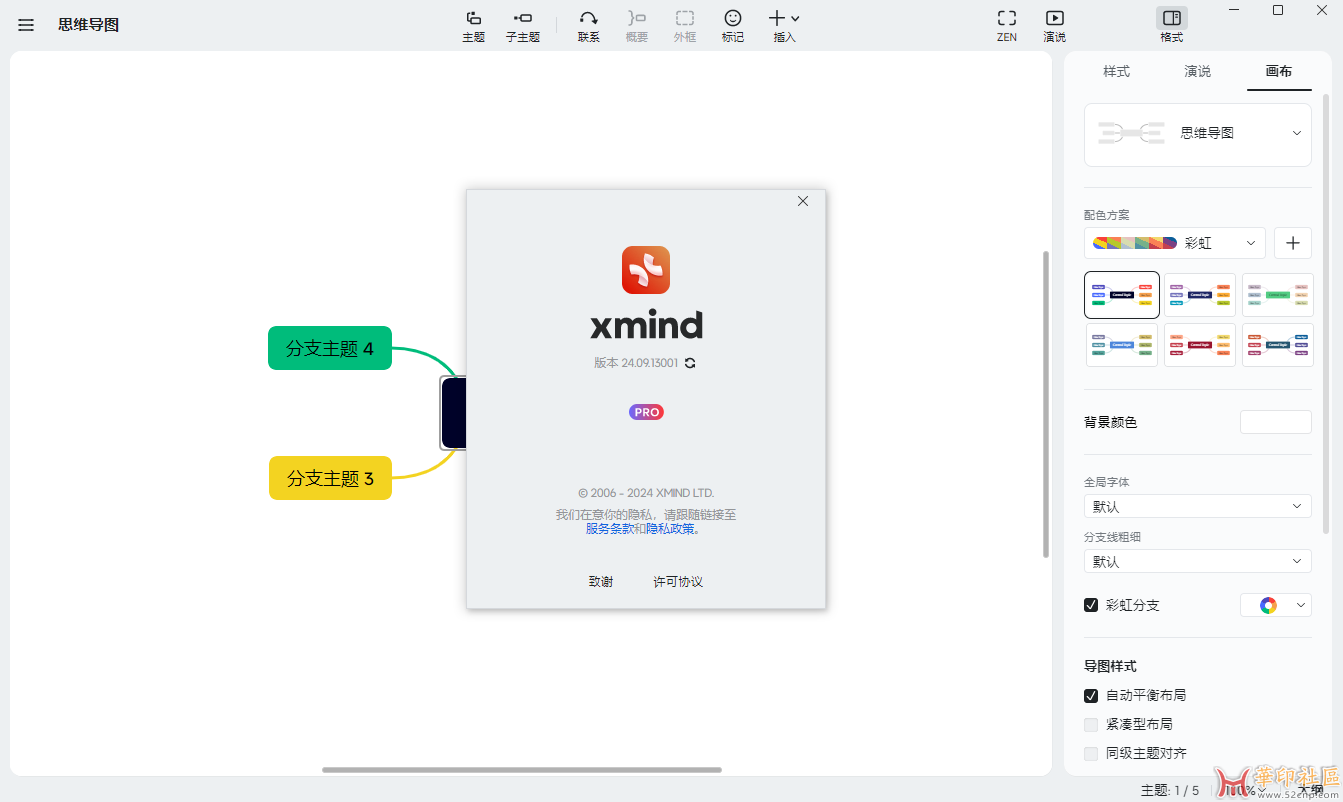Insert a 概要 summary
The image size is (1343, 802).
pos(636,25)
